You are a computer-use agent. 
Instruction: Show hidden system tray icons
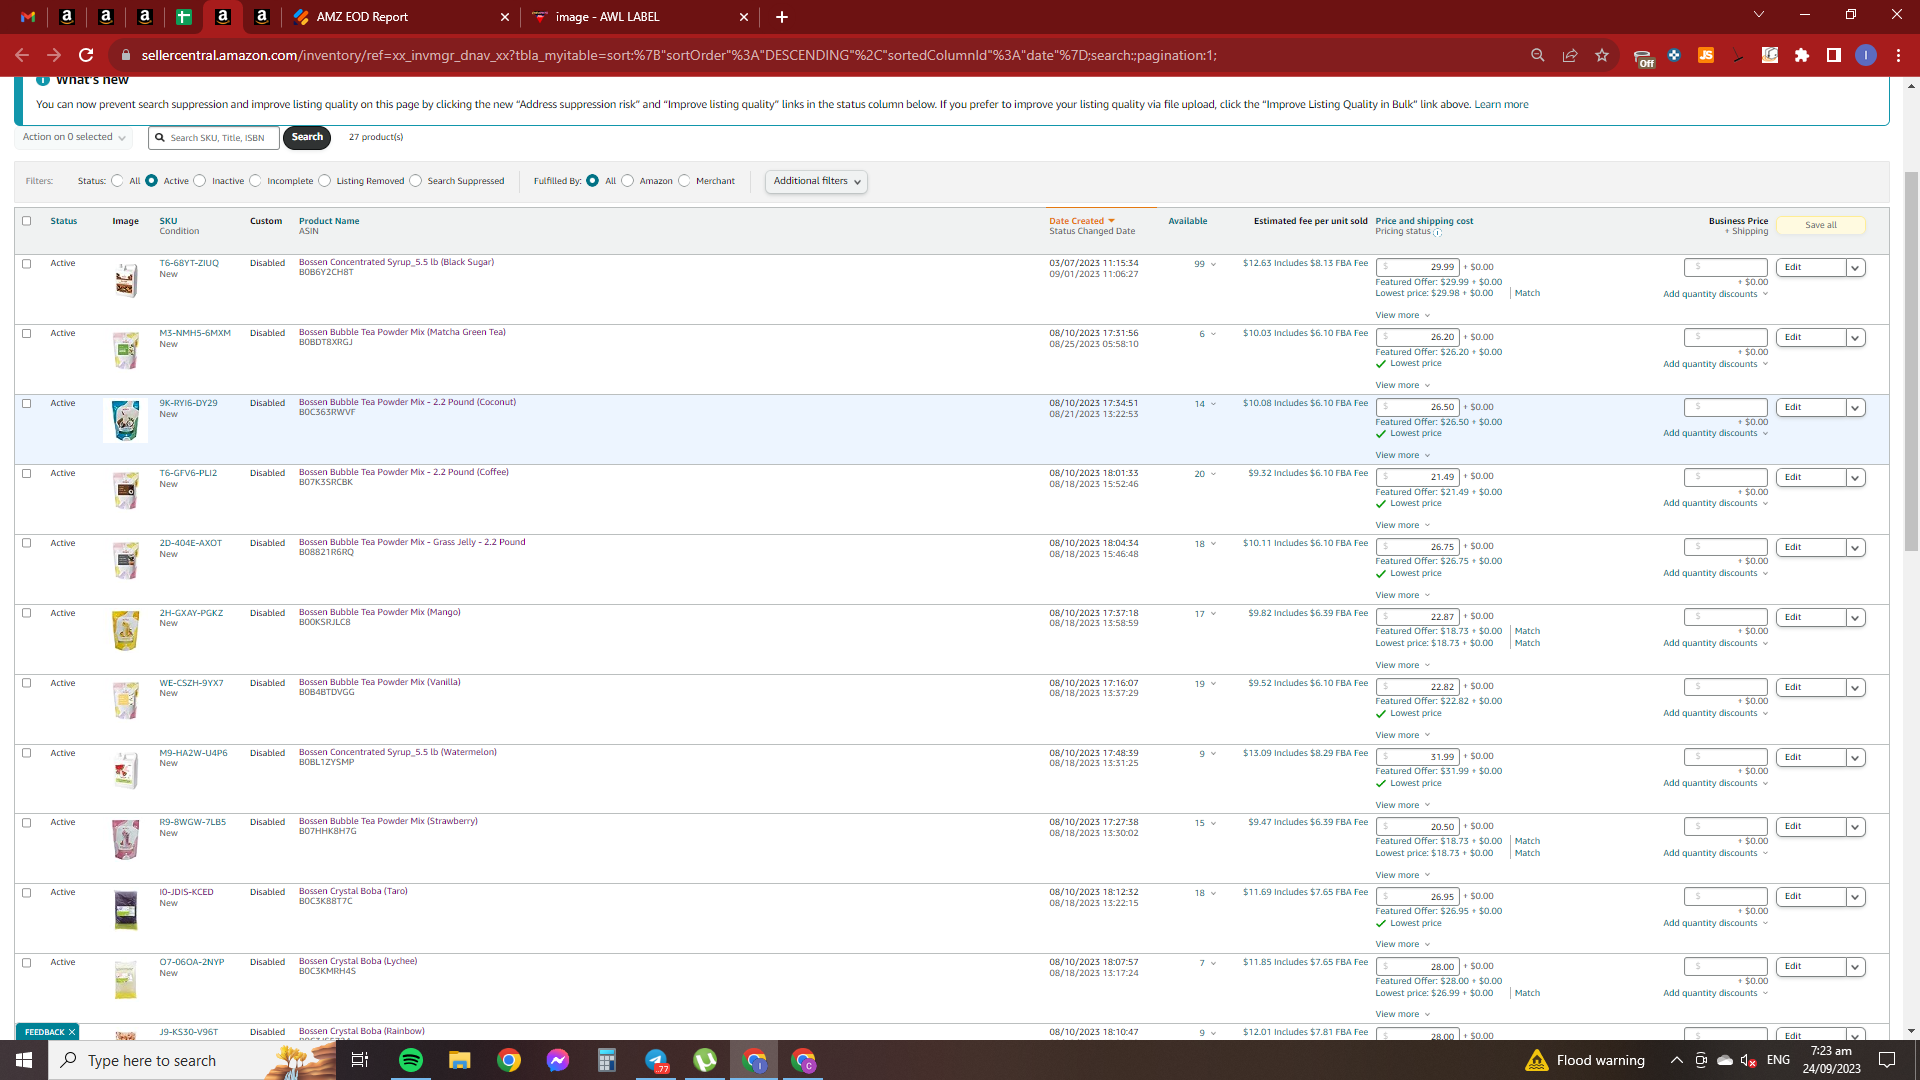tap(1677, 1060)
